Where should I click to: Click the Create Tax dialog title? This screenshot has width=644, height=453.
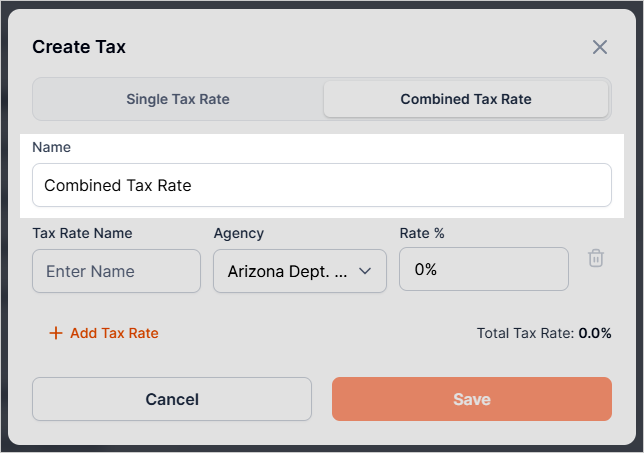[x=79, y=47]
